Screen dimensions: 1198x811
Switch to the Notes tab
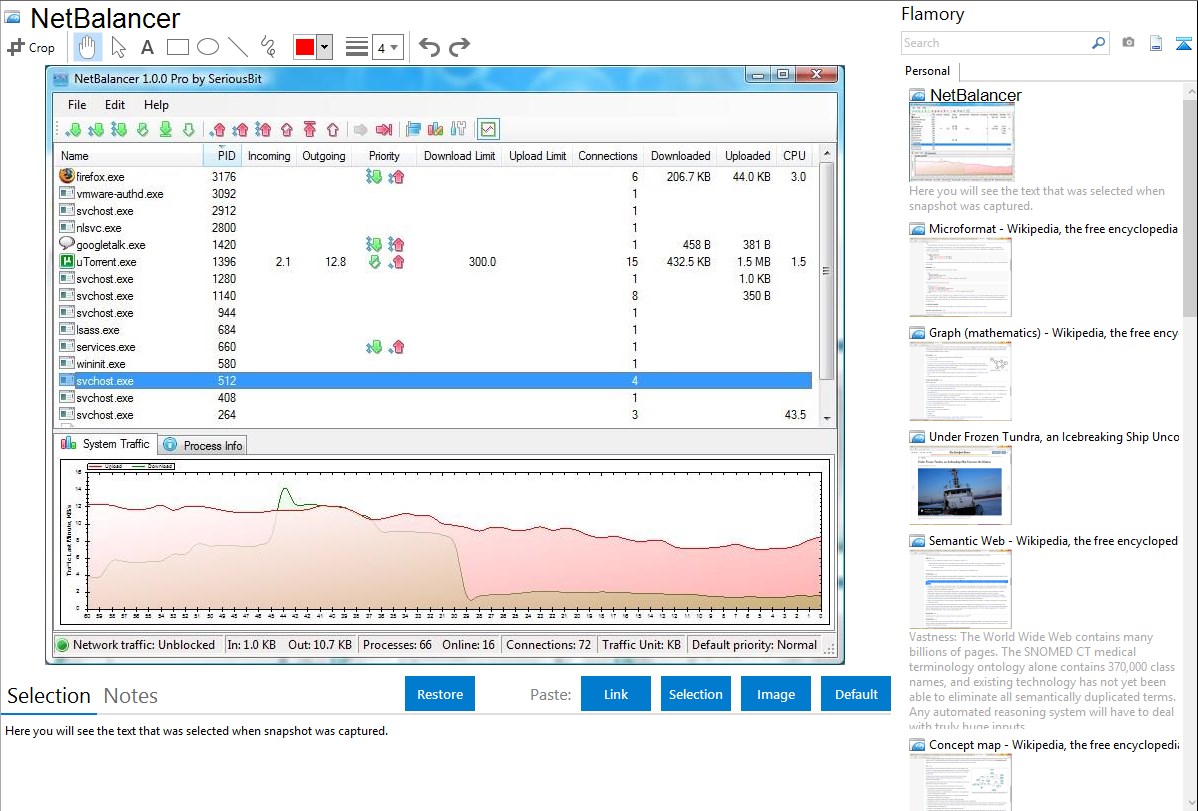(130, 696)
